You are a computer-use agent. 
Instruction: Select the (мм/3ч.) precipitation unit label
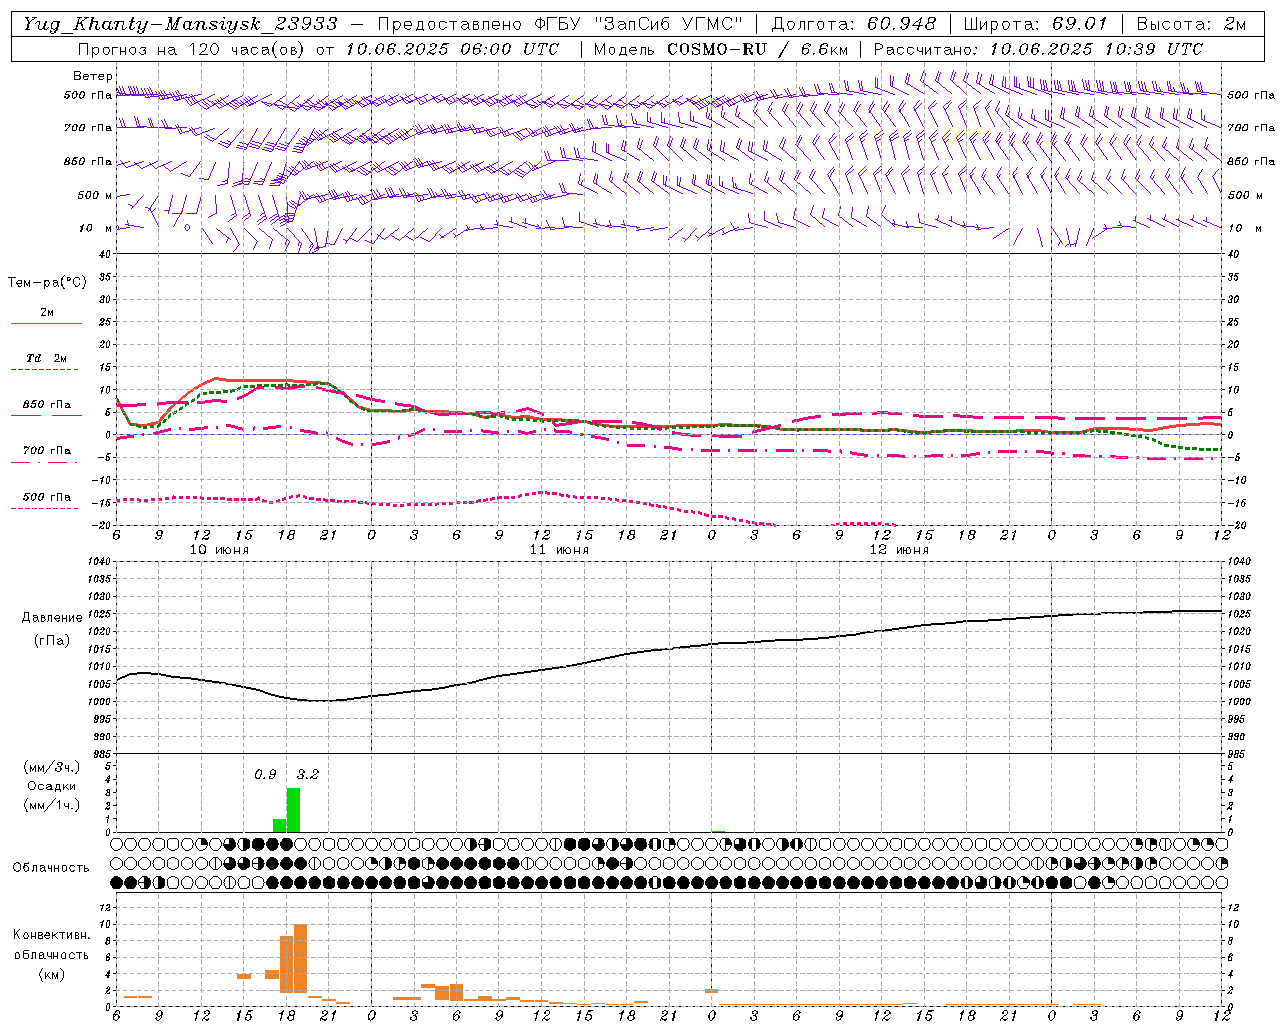click(x=52, y=767)
